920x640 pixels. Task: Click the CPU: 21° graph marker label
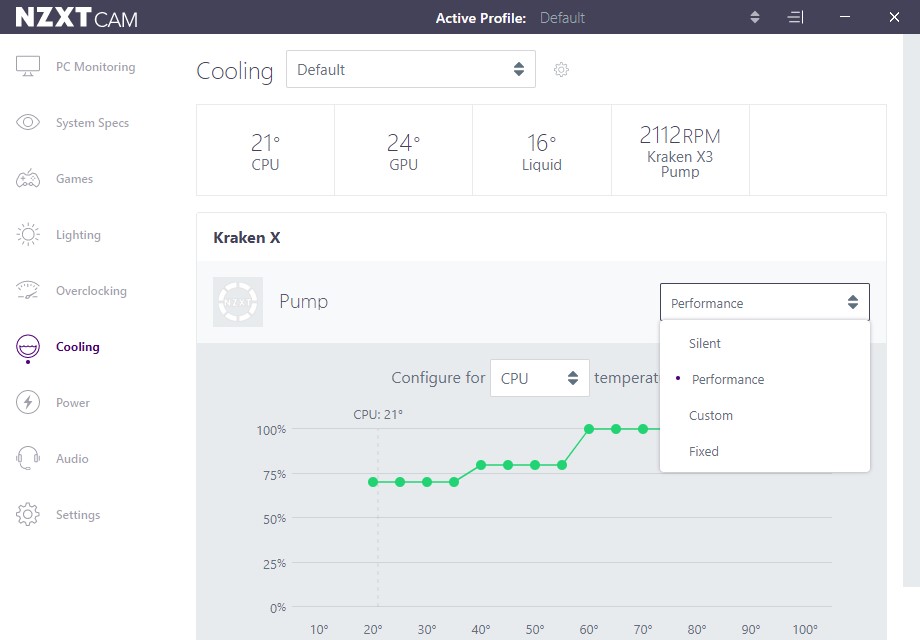(x=378, y=414)
